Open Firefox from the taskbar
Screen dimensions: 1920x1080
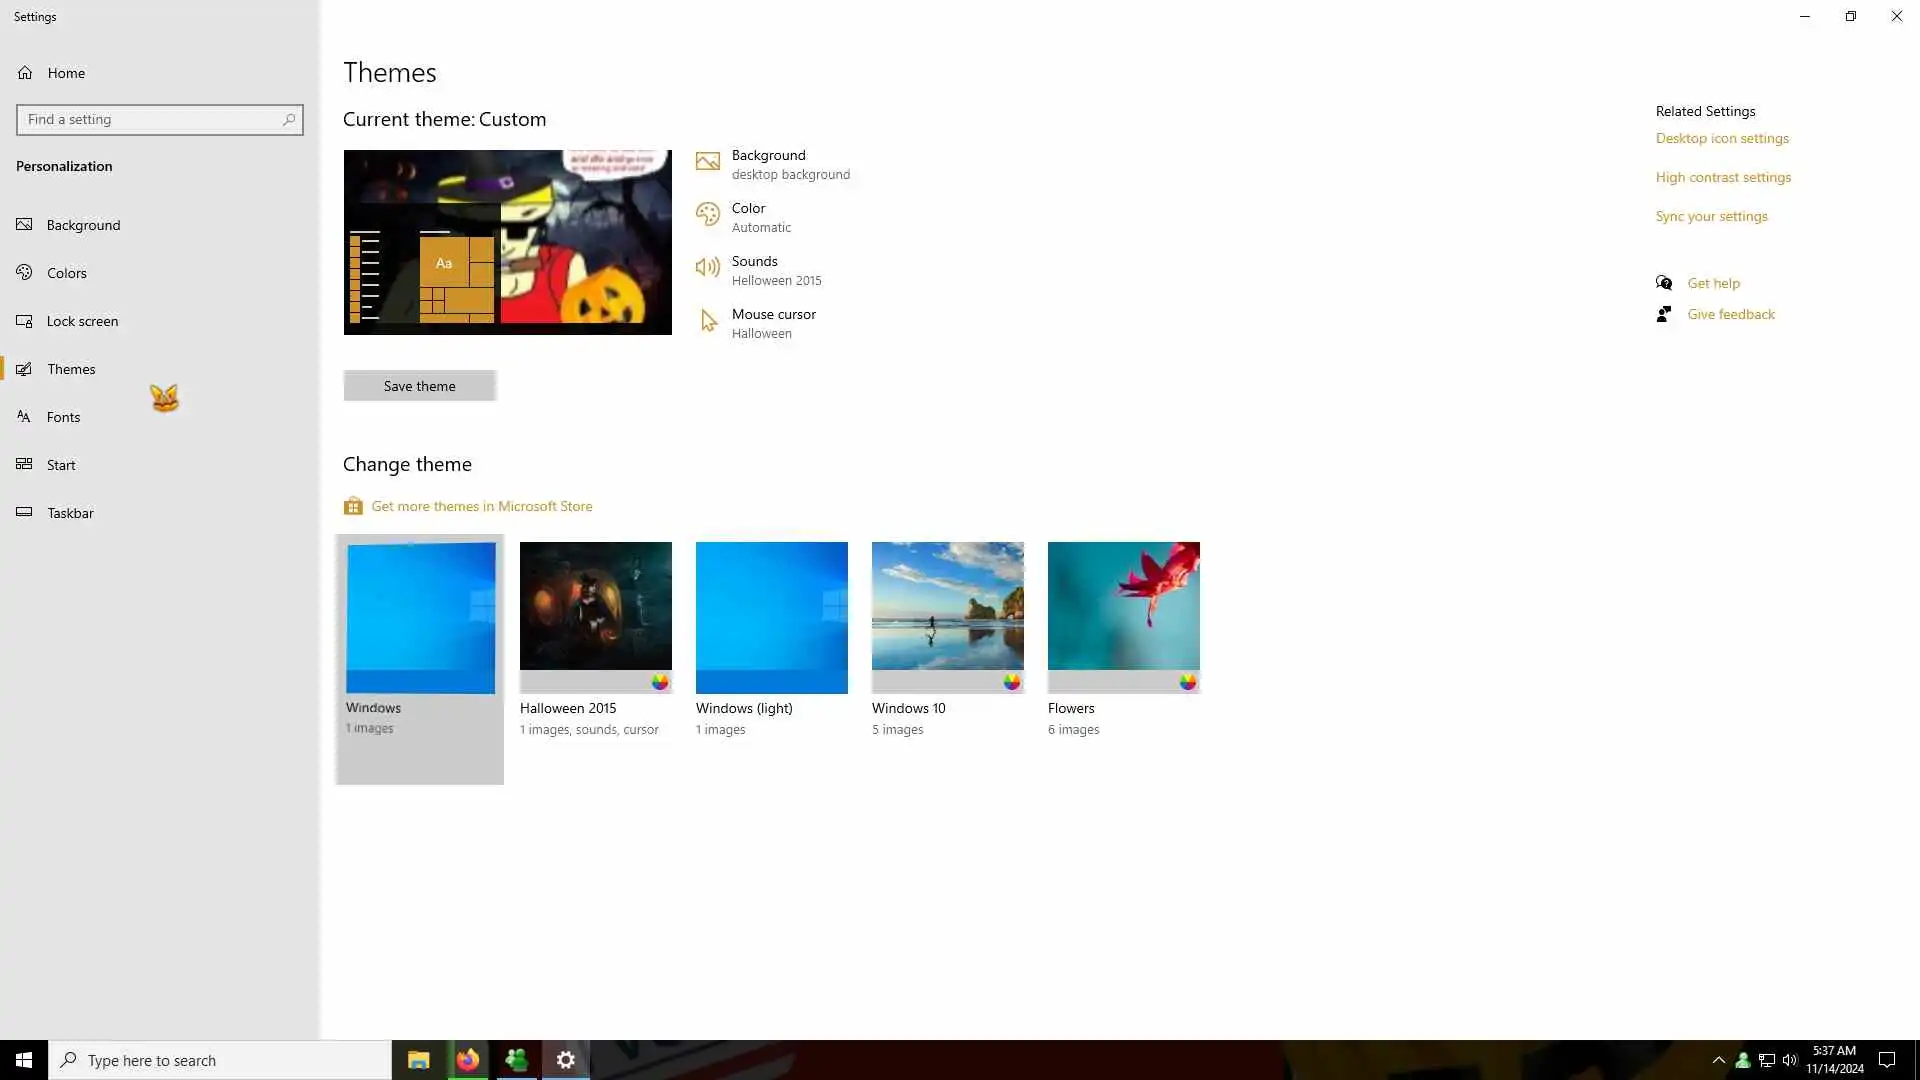pos(467,1060)
